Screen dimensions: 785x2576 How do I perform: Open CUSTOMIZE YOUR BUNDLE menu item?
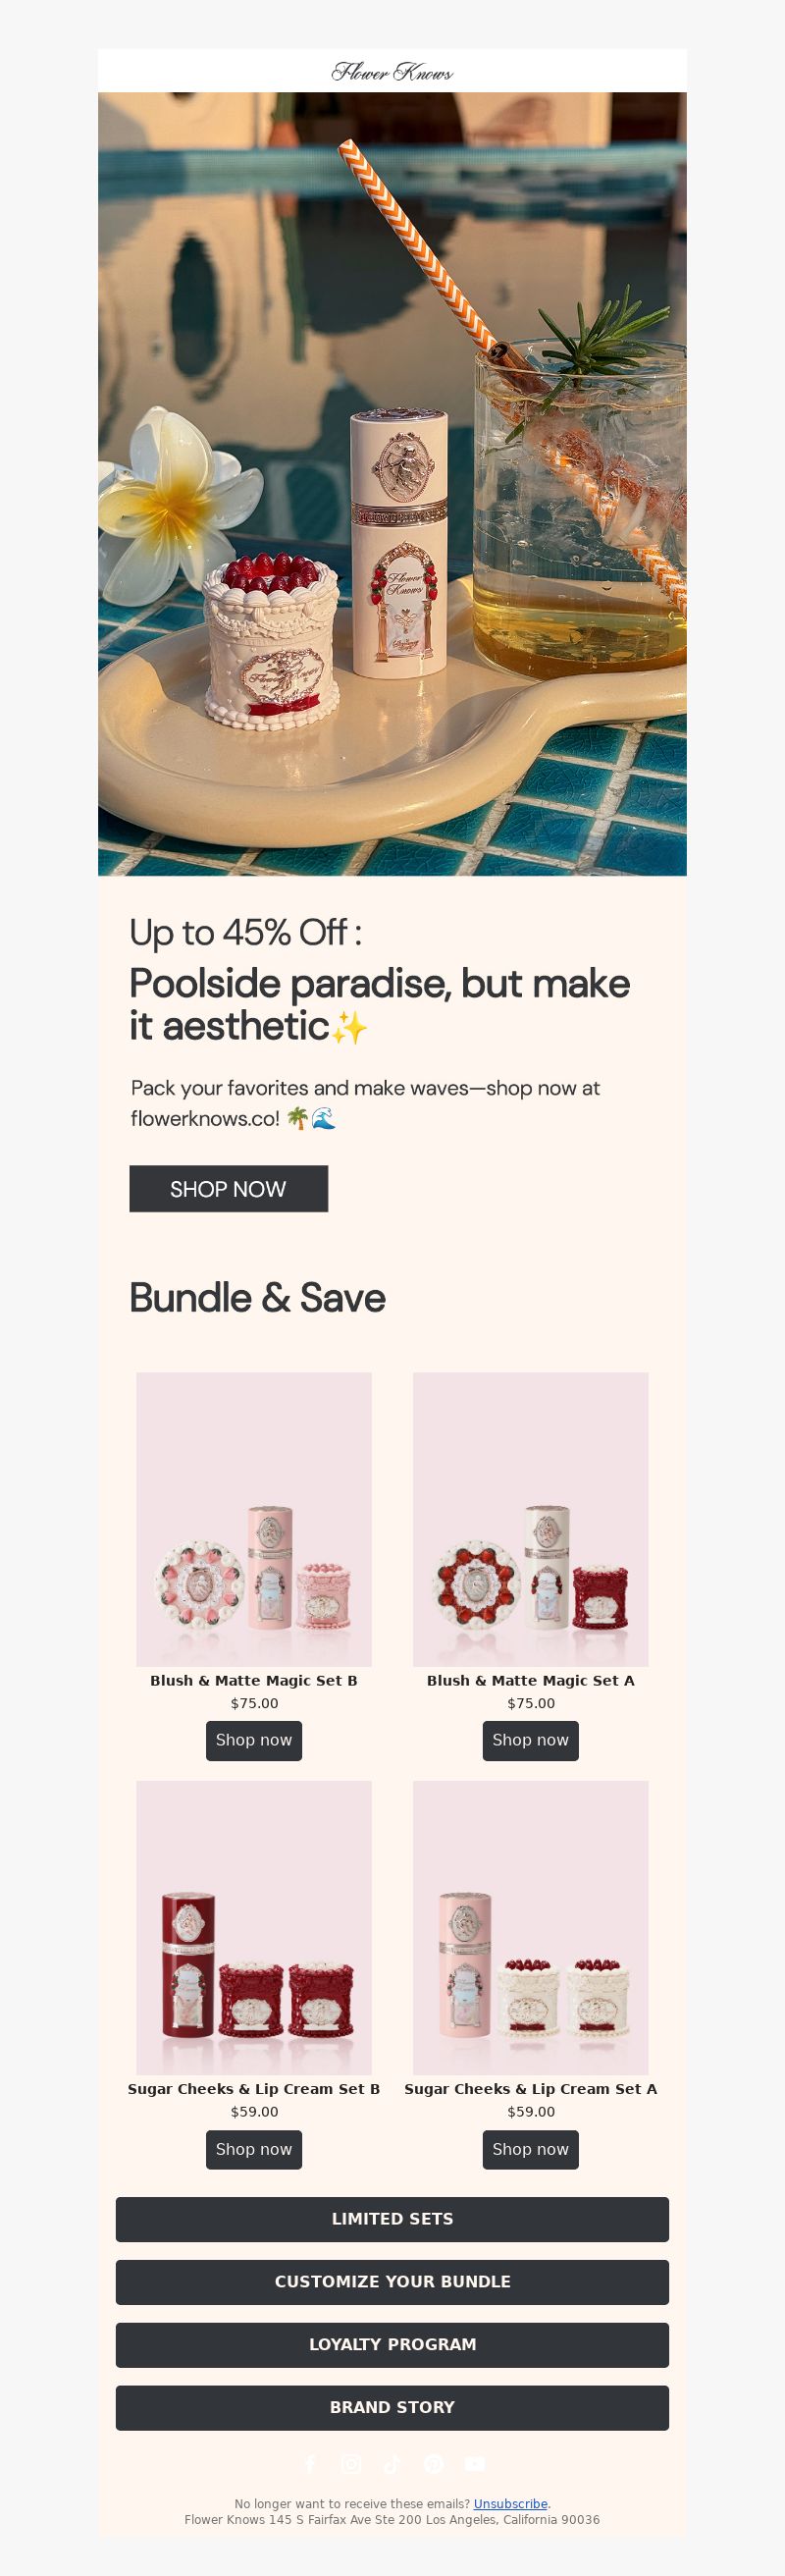pos(392,2282)
